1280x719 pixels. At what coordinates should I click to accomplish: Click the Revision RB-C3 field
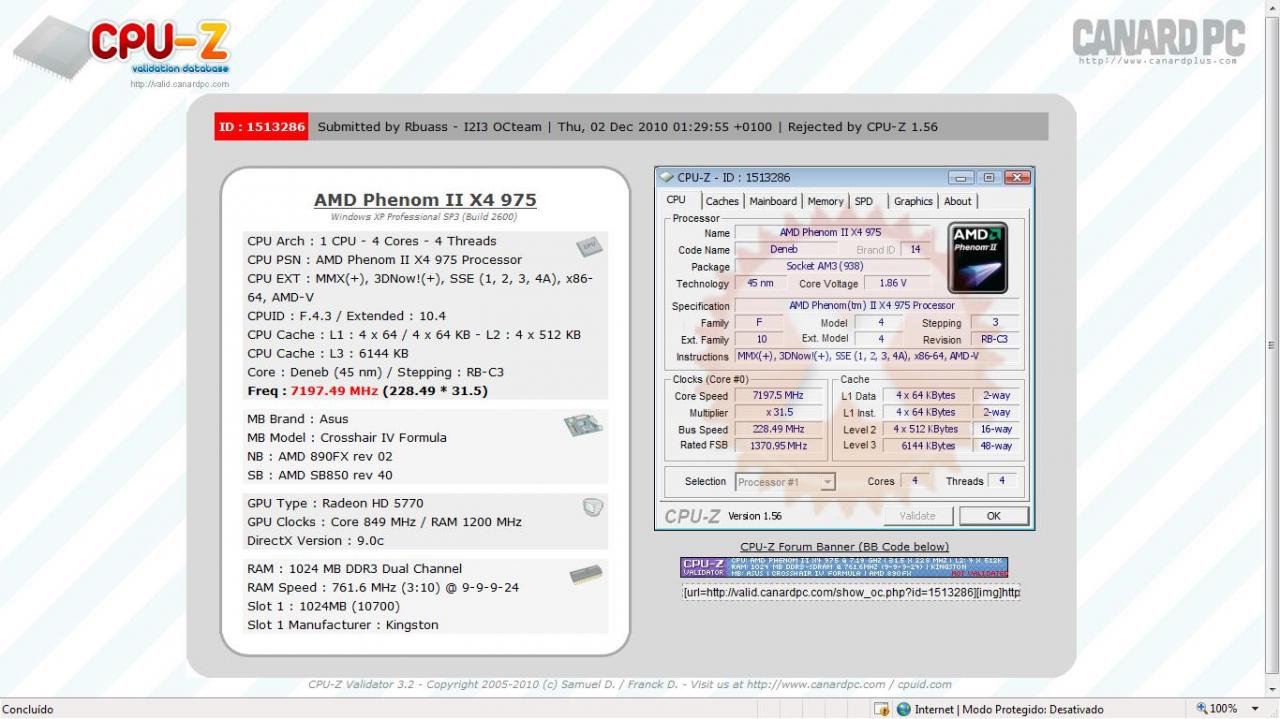coord(994,340)
